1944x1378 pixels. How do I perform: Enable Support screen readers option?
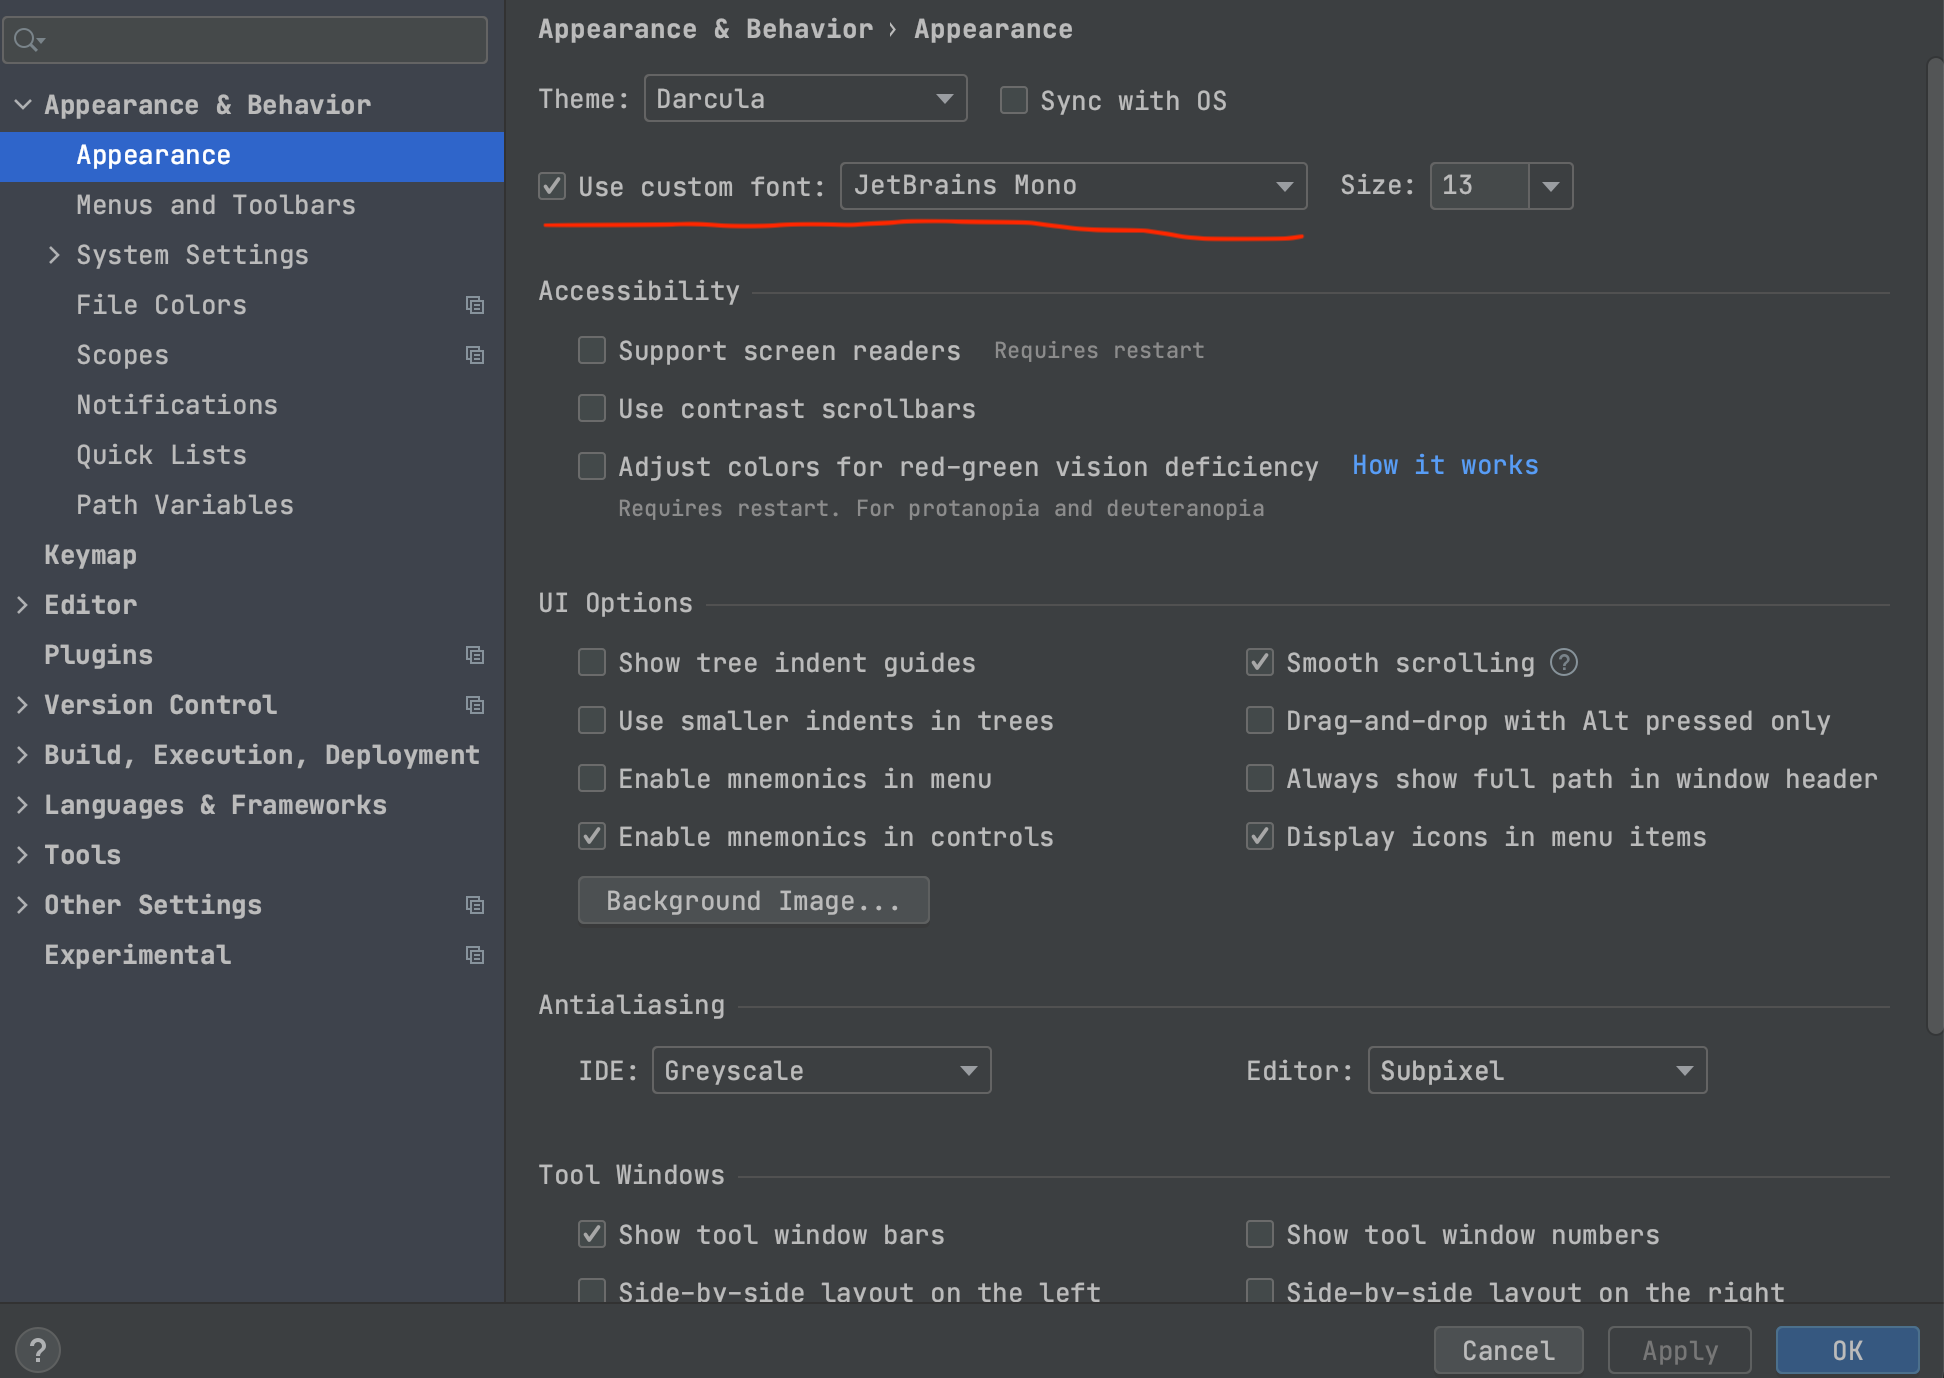tap(592, 350)
